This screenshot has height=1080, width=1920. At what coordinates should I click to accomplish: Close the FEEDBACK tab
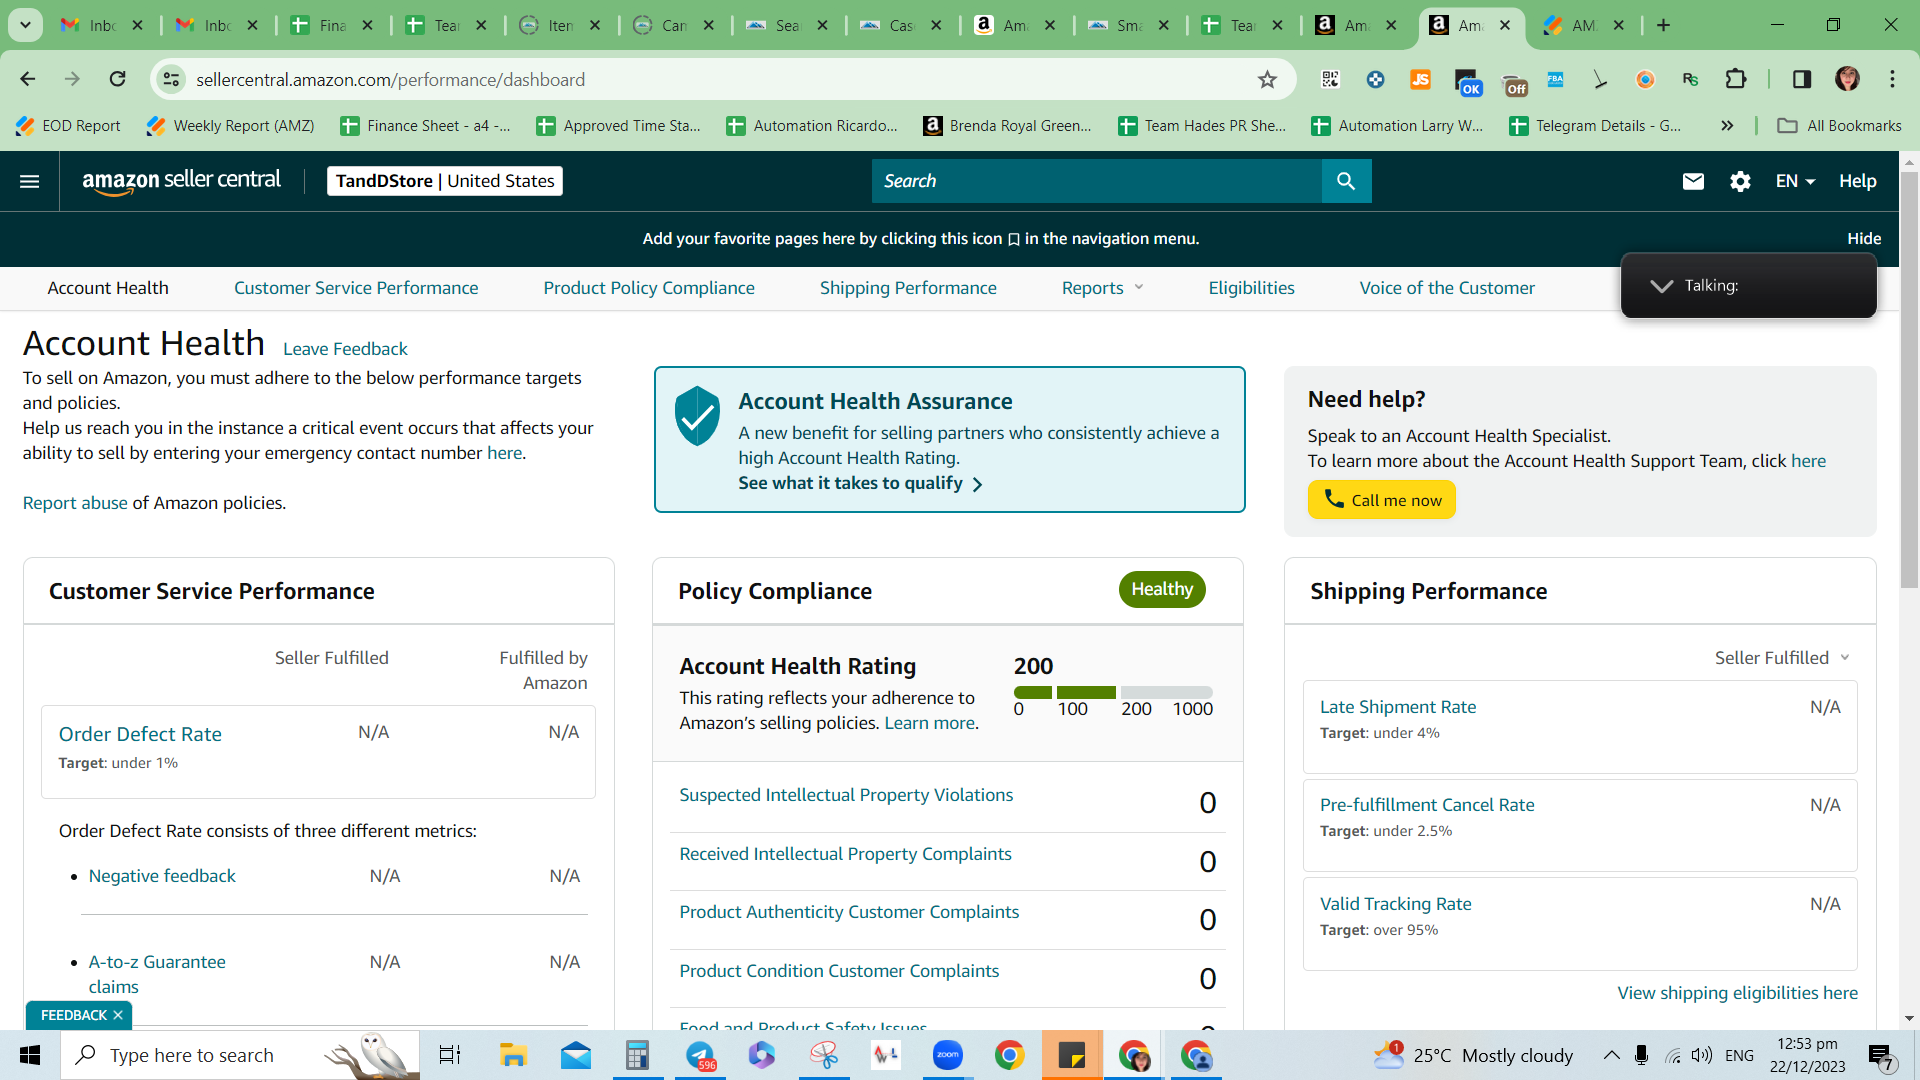pos(118,1015)
